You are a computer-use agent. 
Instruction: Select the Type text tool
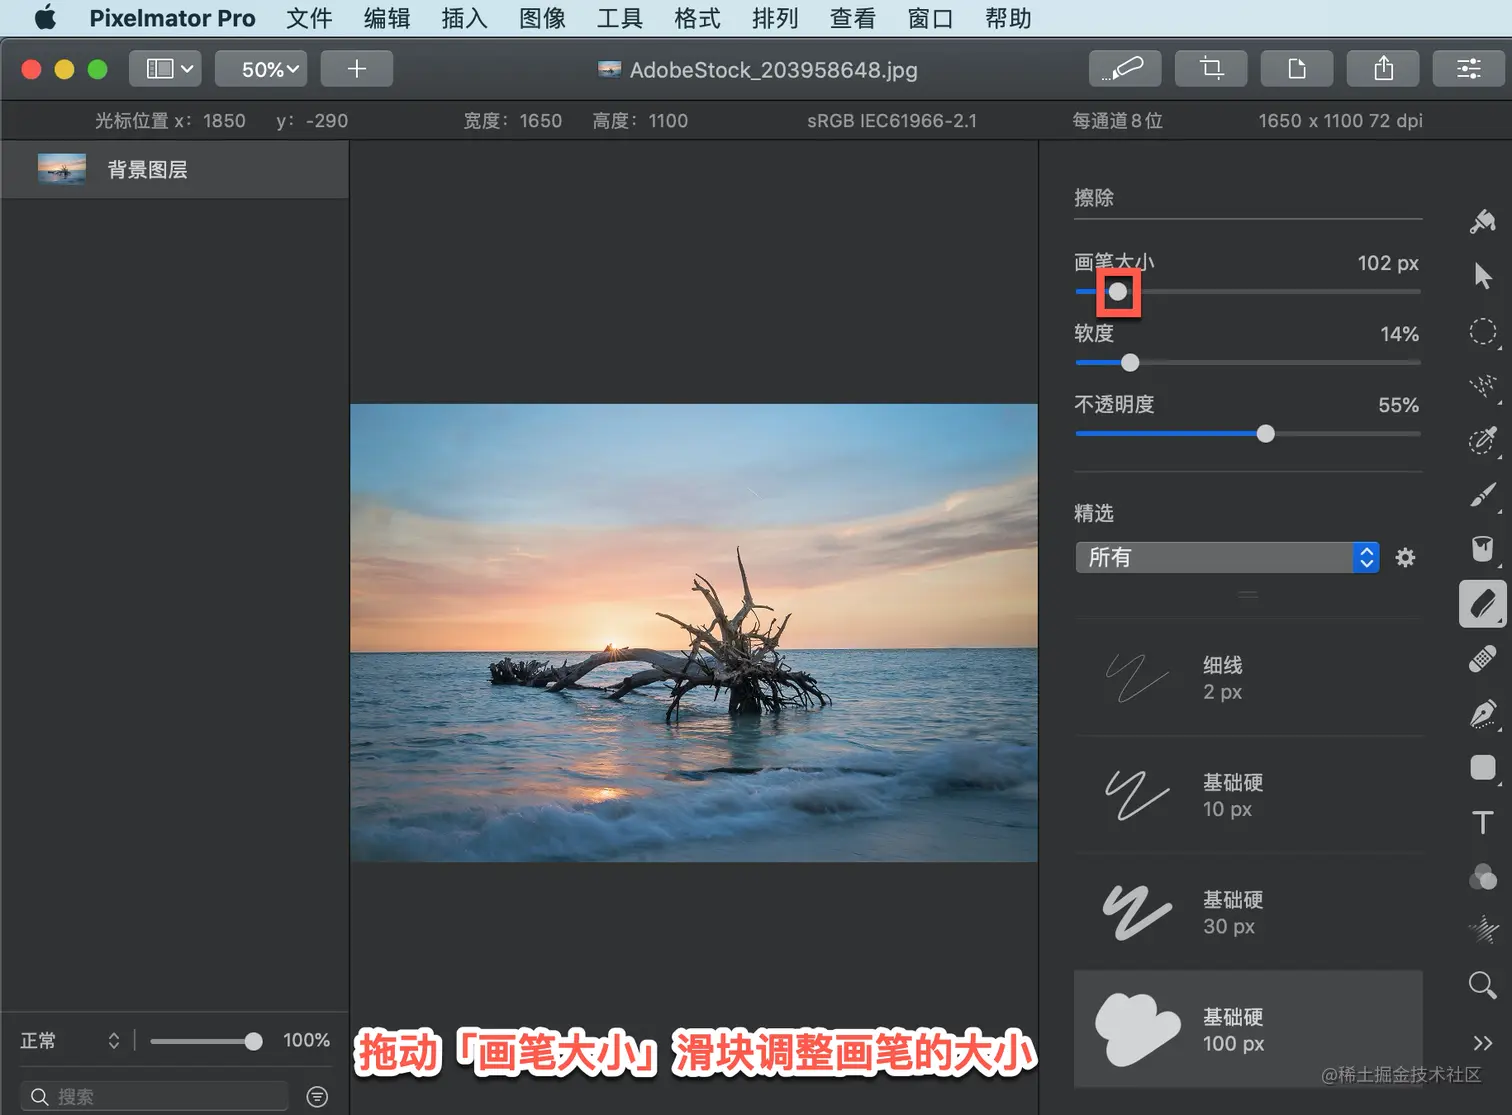pyautogui.click(x=1482, y=822)
